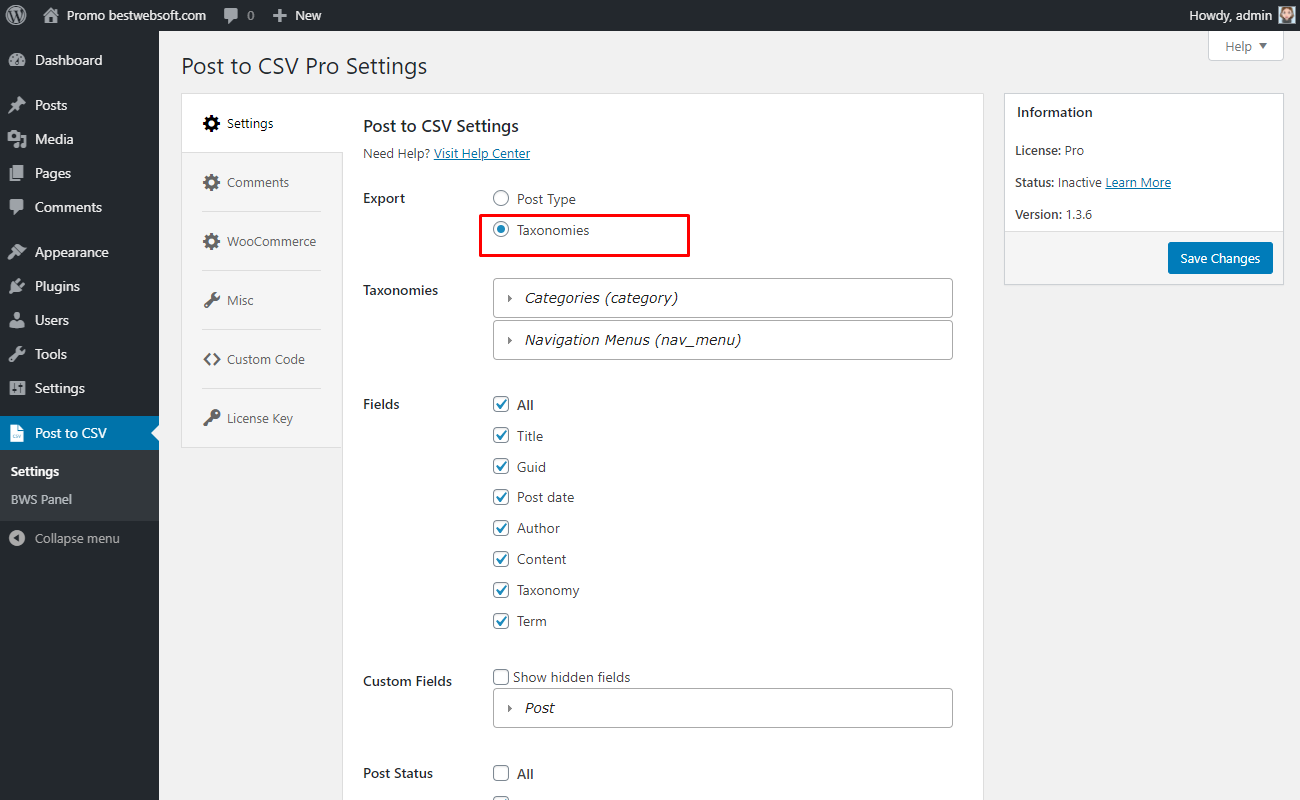The image size is (1300, 800).
Task: Expand Navigation Menus (nav_menu) section
Action: click(722, 340)
